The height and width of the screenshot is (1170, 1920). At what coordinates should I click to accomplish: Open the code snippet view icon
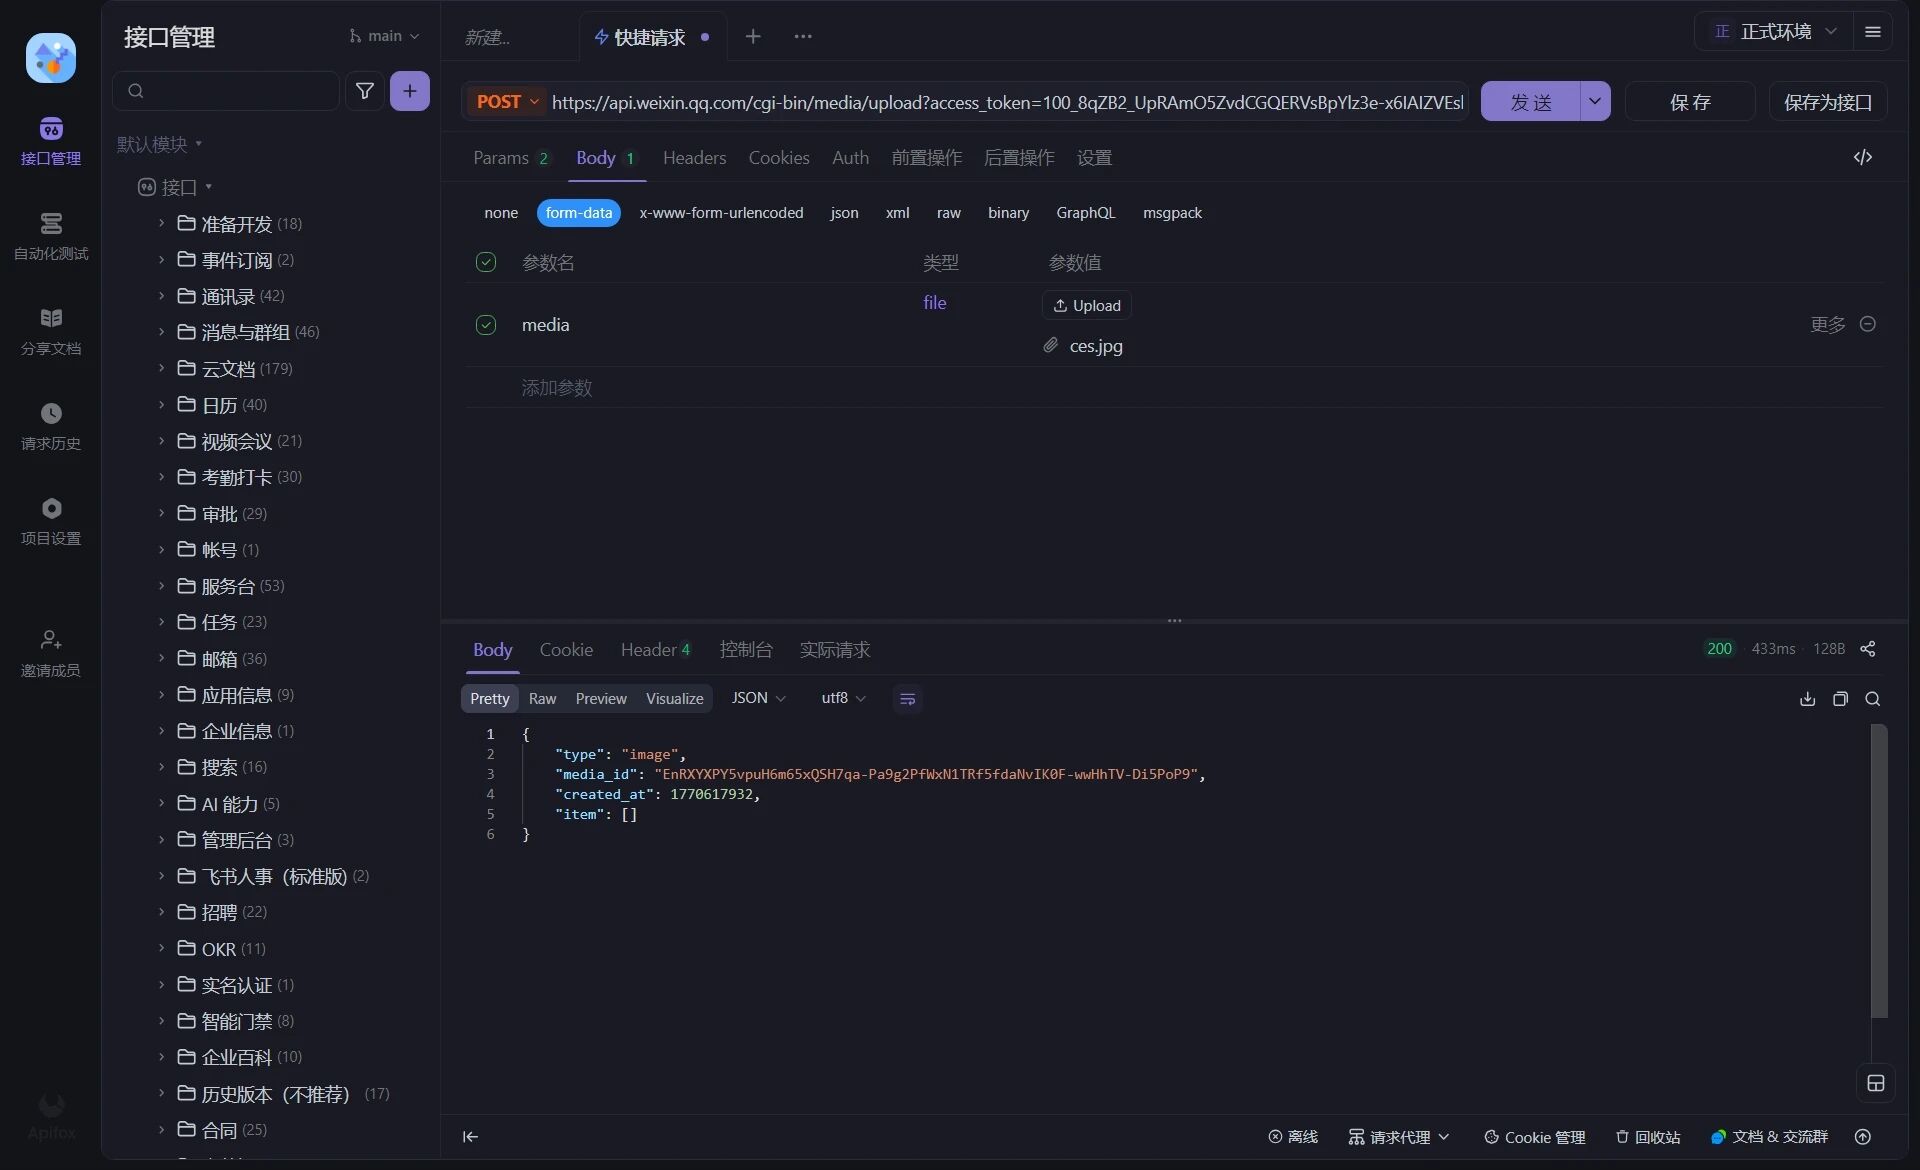point(1862,158)
